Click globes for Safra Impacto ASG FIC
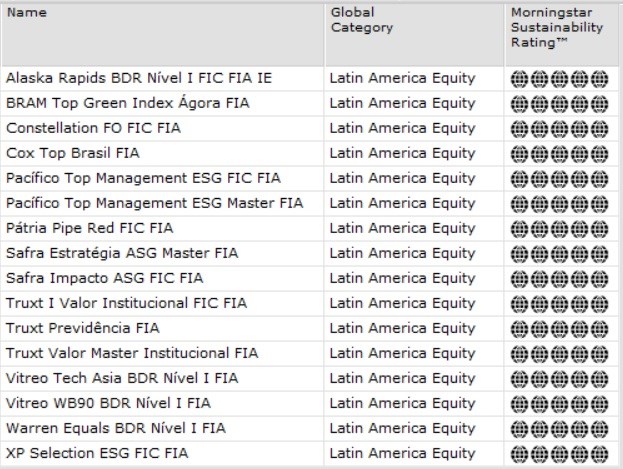This screenshot has width=623, height=469. [x=559, y=278]
